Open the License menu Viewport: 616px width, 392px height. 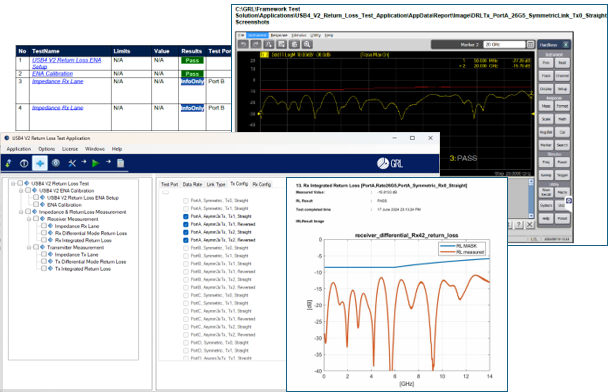coord(70,149)
